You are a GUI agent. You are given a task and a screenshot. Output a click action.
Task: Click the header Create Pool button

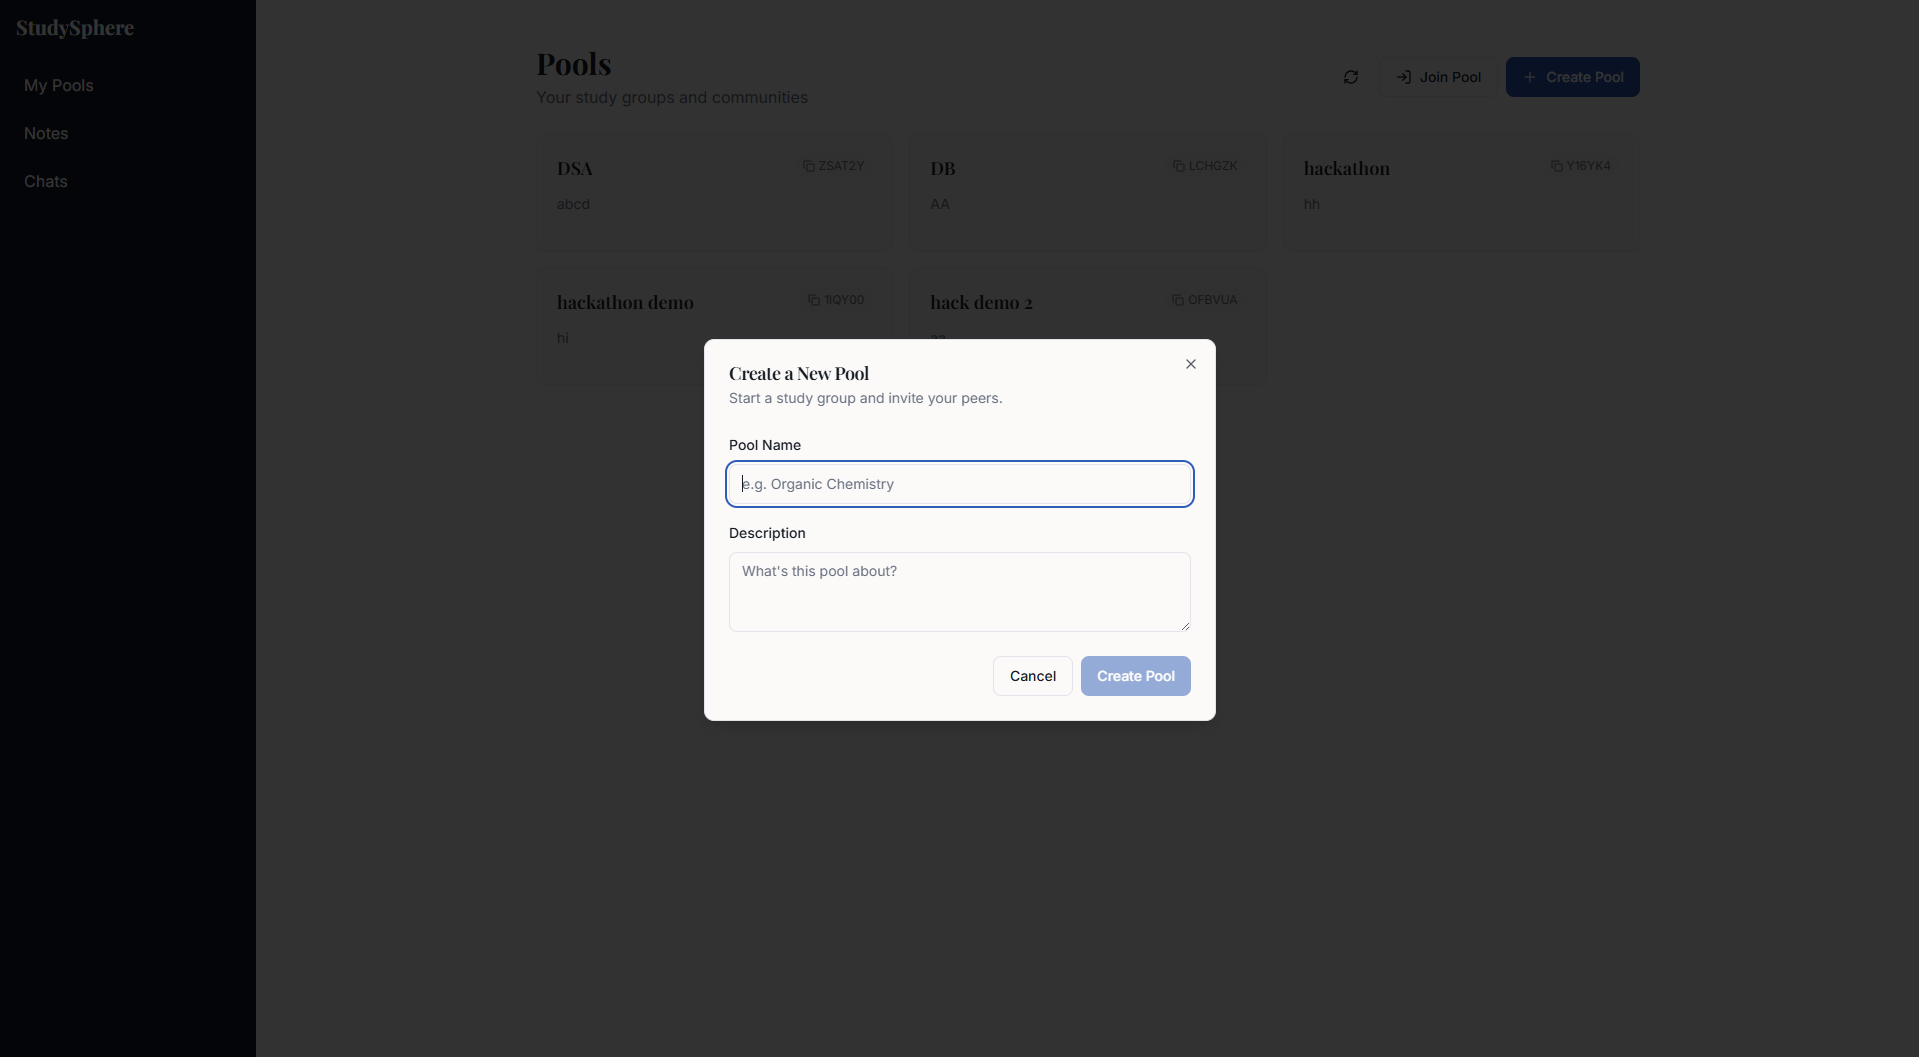pyautogui.click(x=1573, y=77)
